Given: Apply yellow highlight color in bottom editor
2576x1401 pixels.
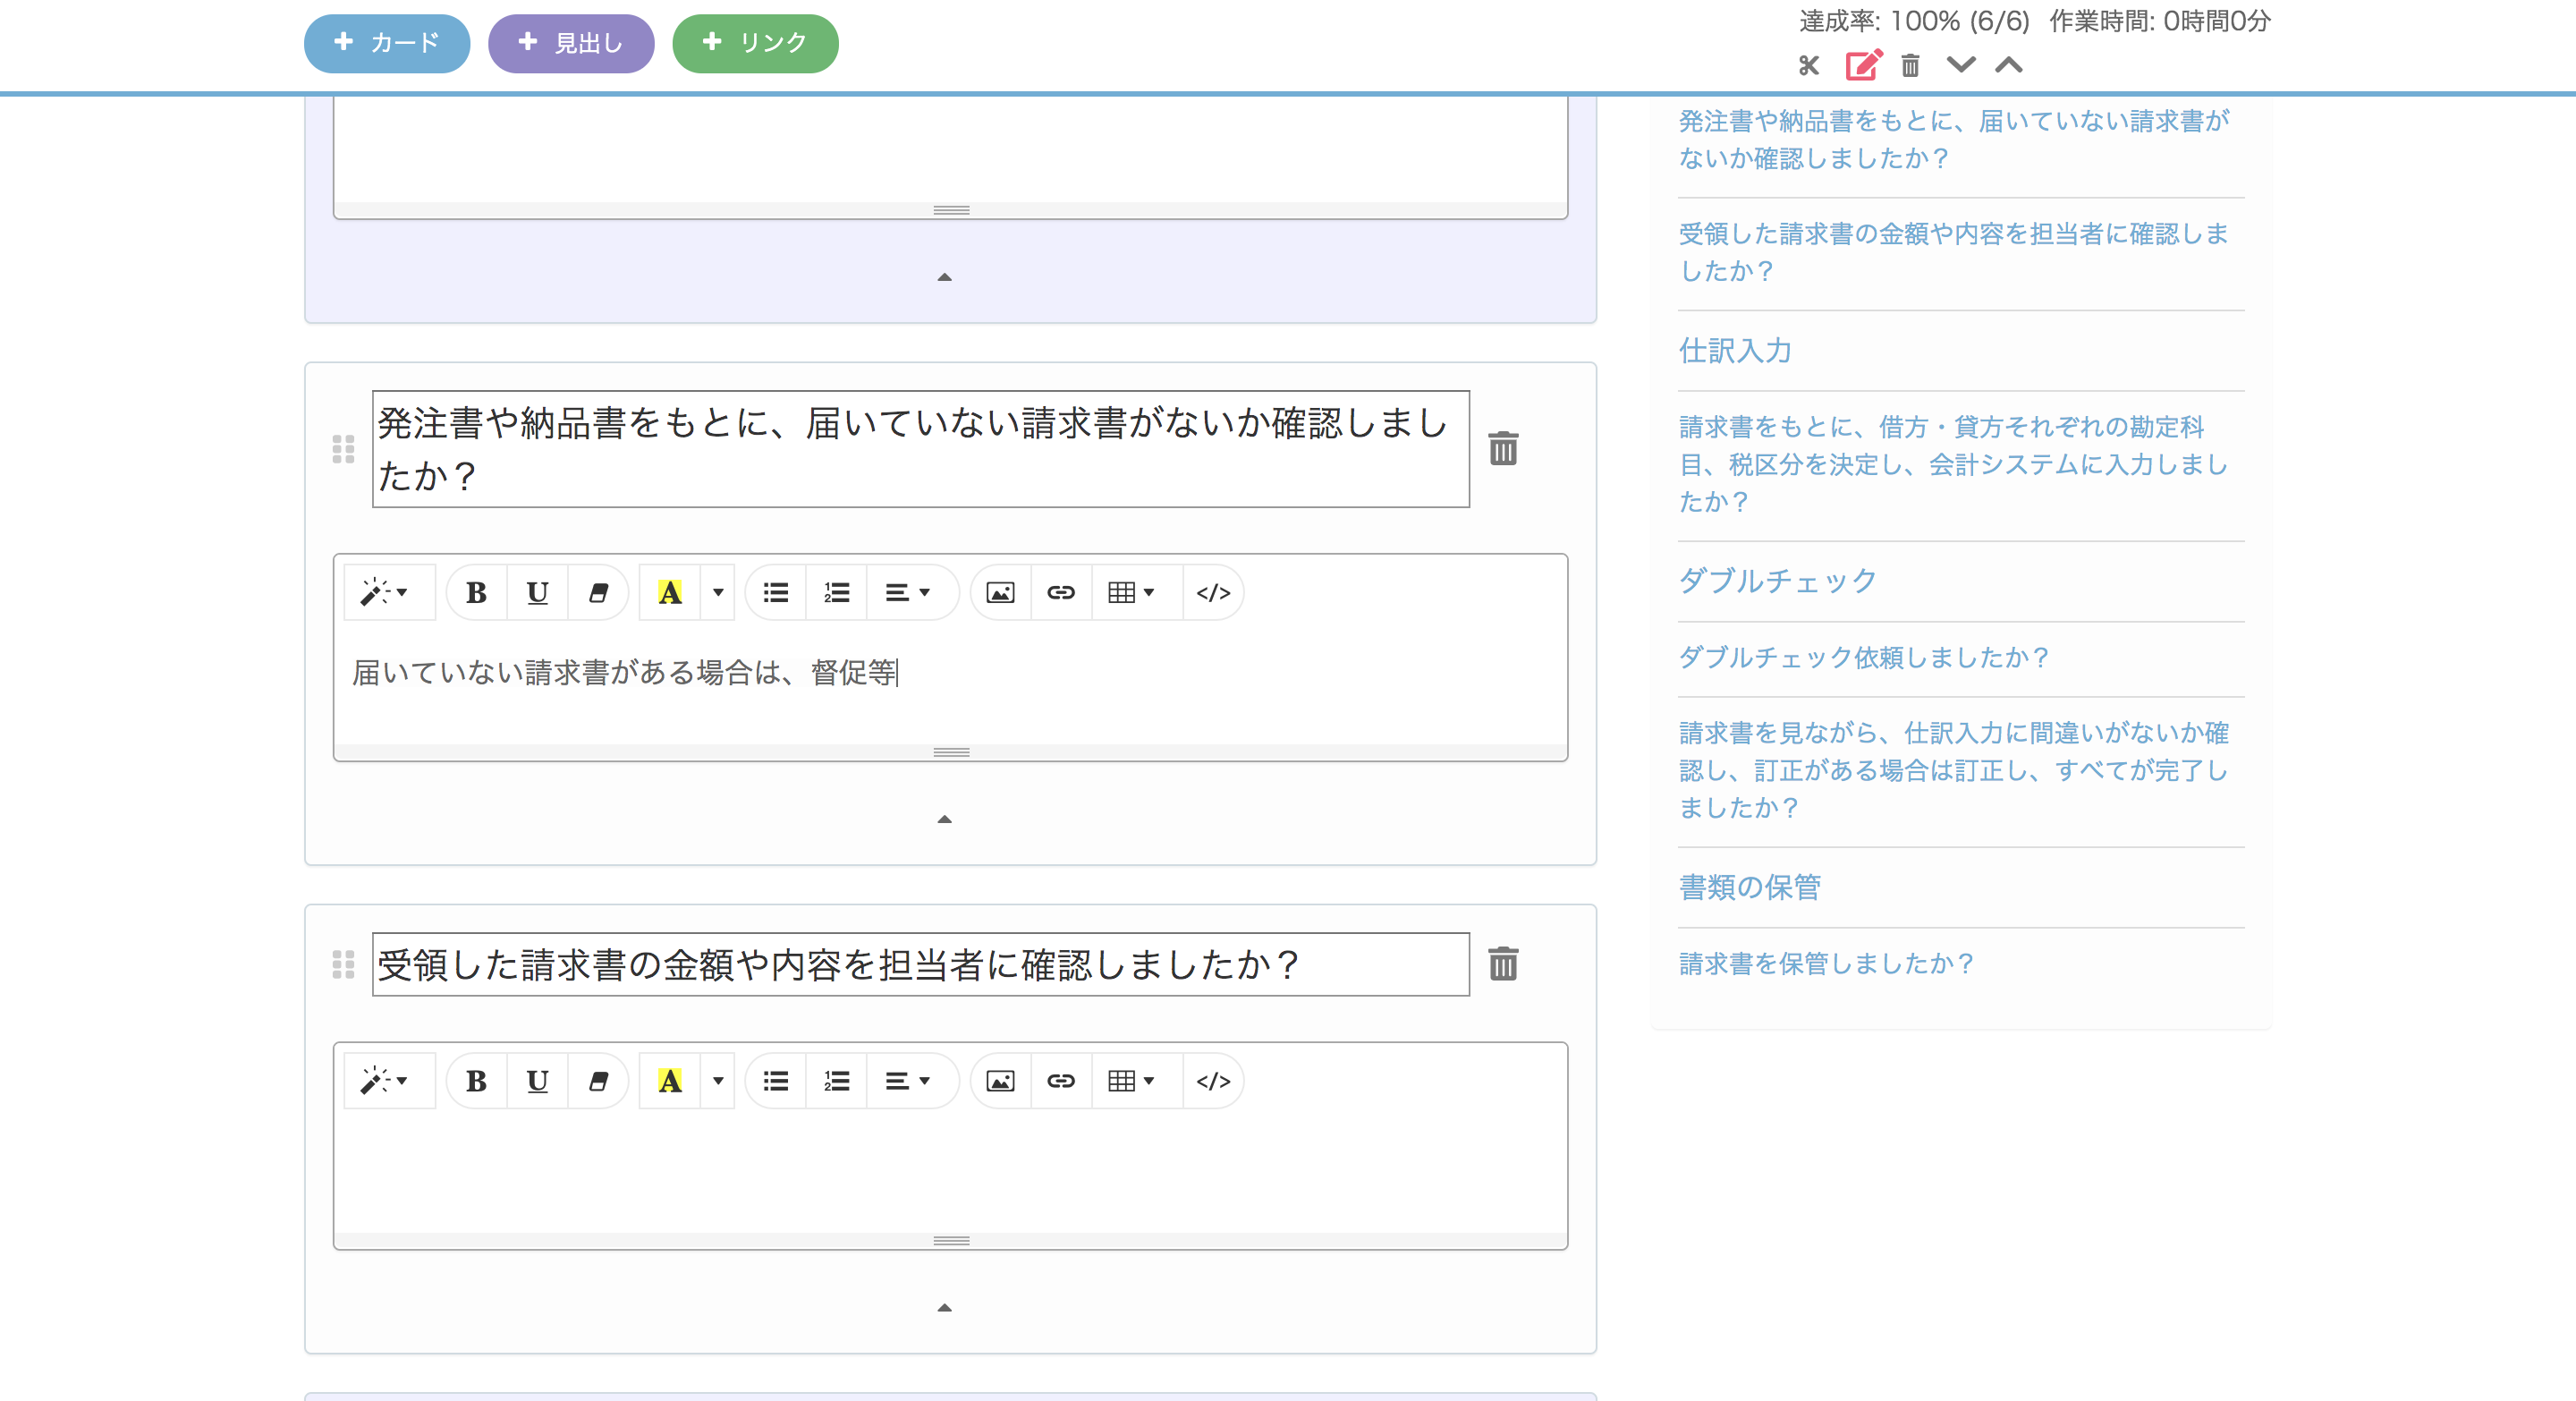Looking at the screenshot, I should 669,1081.
